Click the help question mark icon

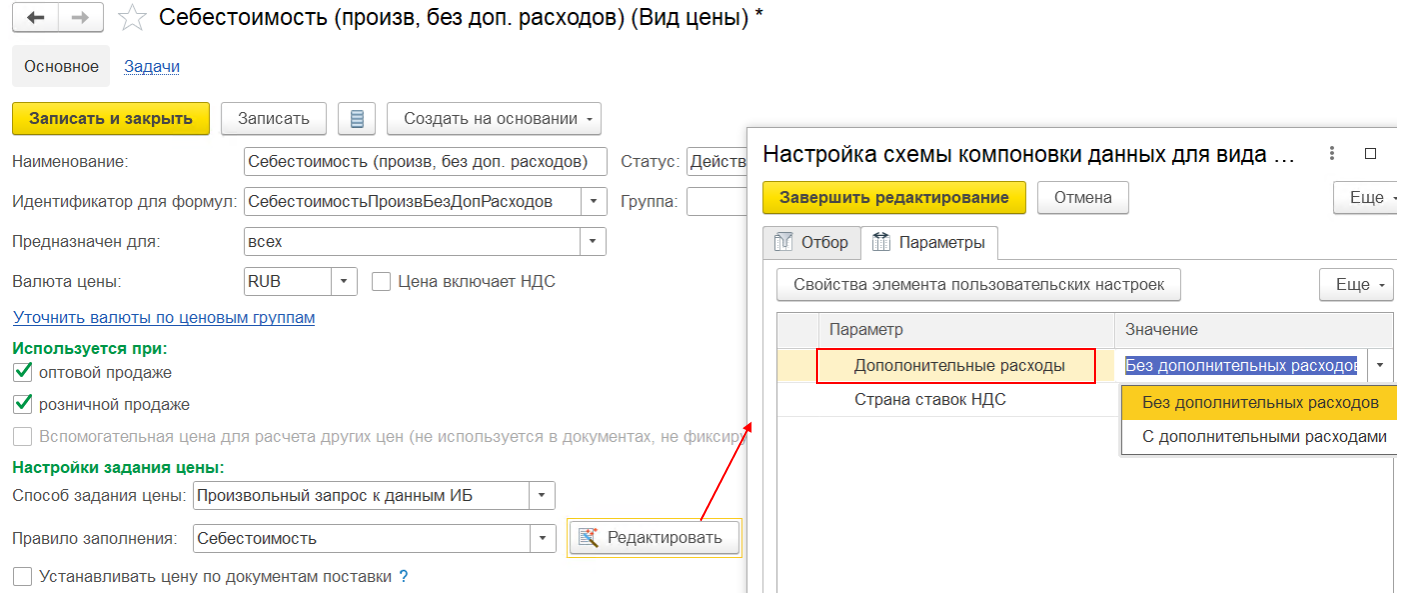pyautogui.click(x=404, y=577)
